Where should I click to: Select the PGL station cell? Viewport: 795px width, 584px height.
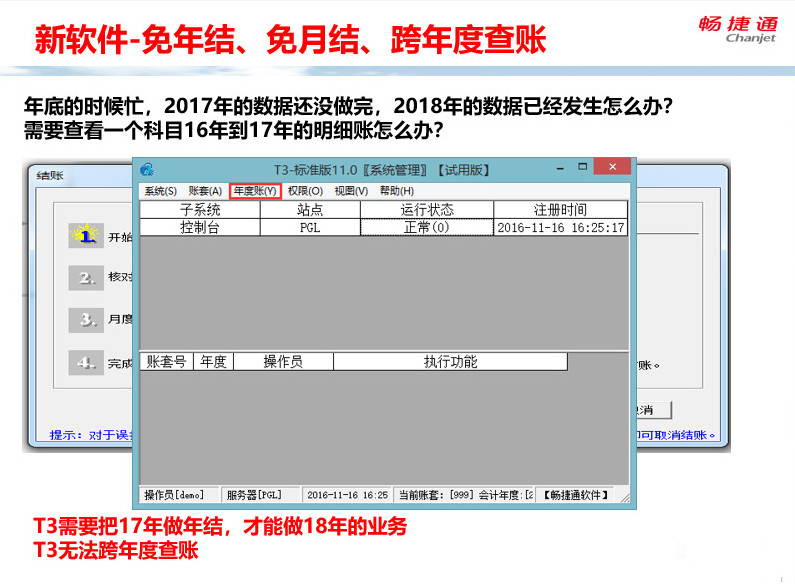[x=310, y=227]
